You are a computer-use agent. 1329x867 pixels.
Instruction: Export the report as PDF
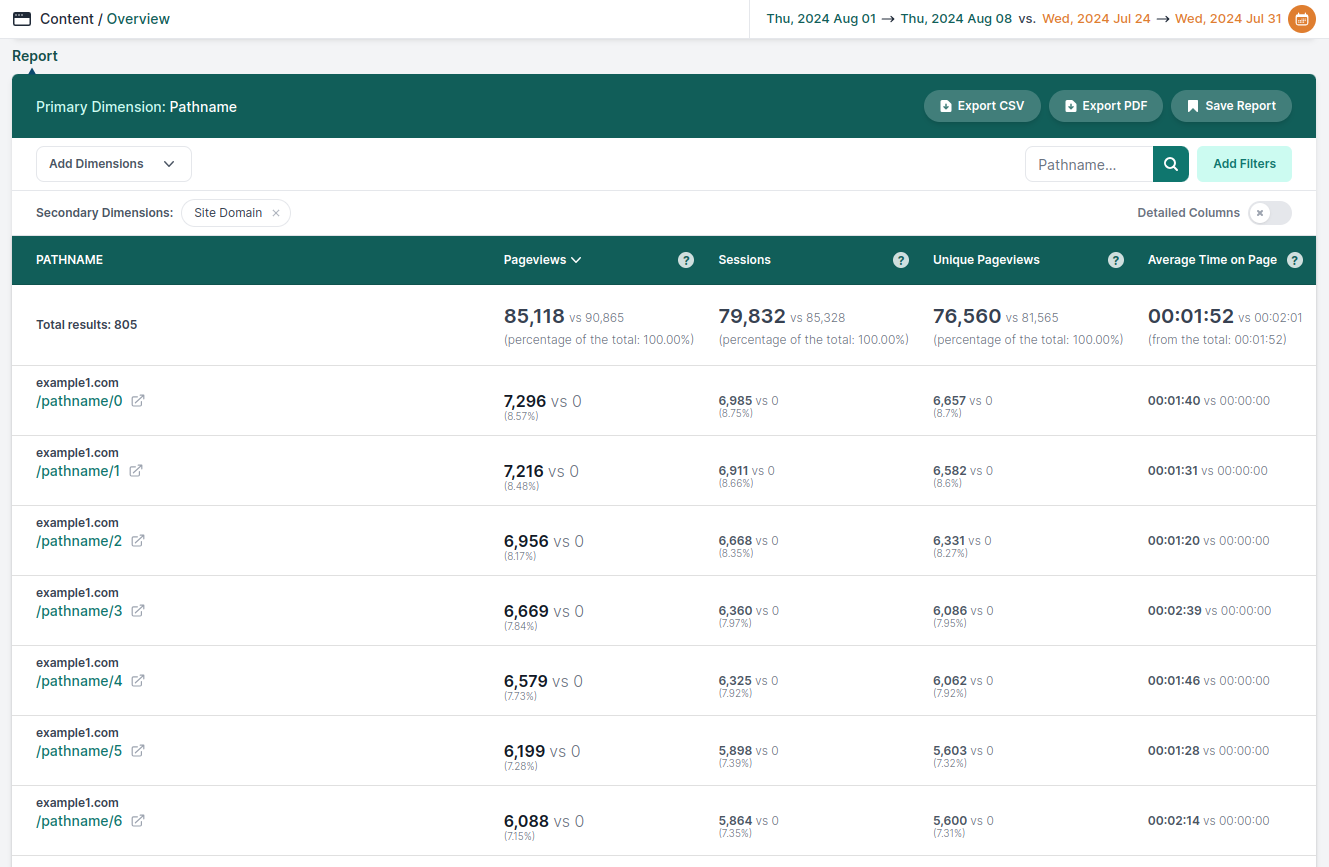tap(1106, 106)
